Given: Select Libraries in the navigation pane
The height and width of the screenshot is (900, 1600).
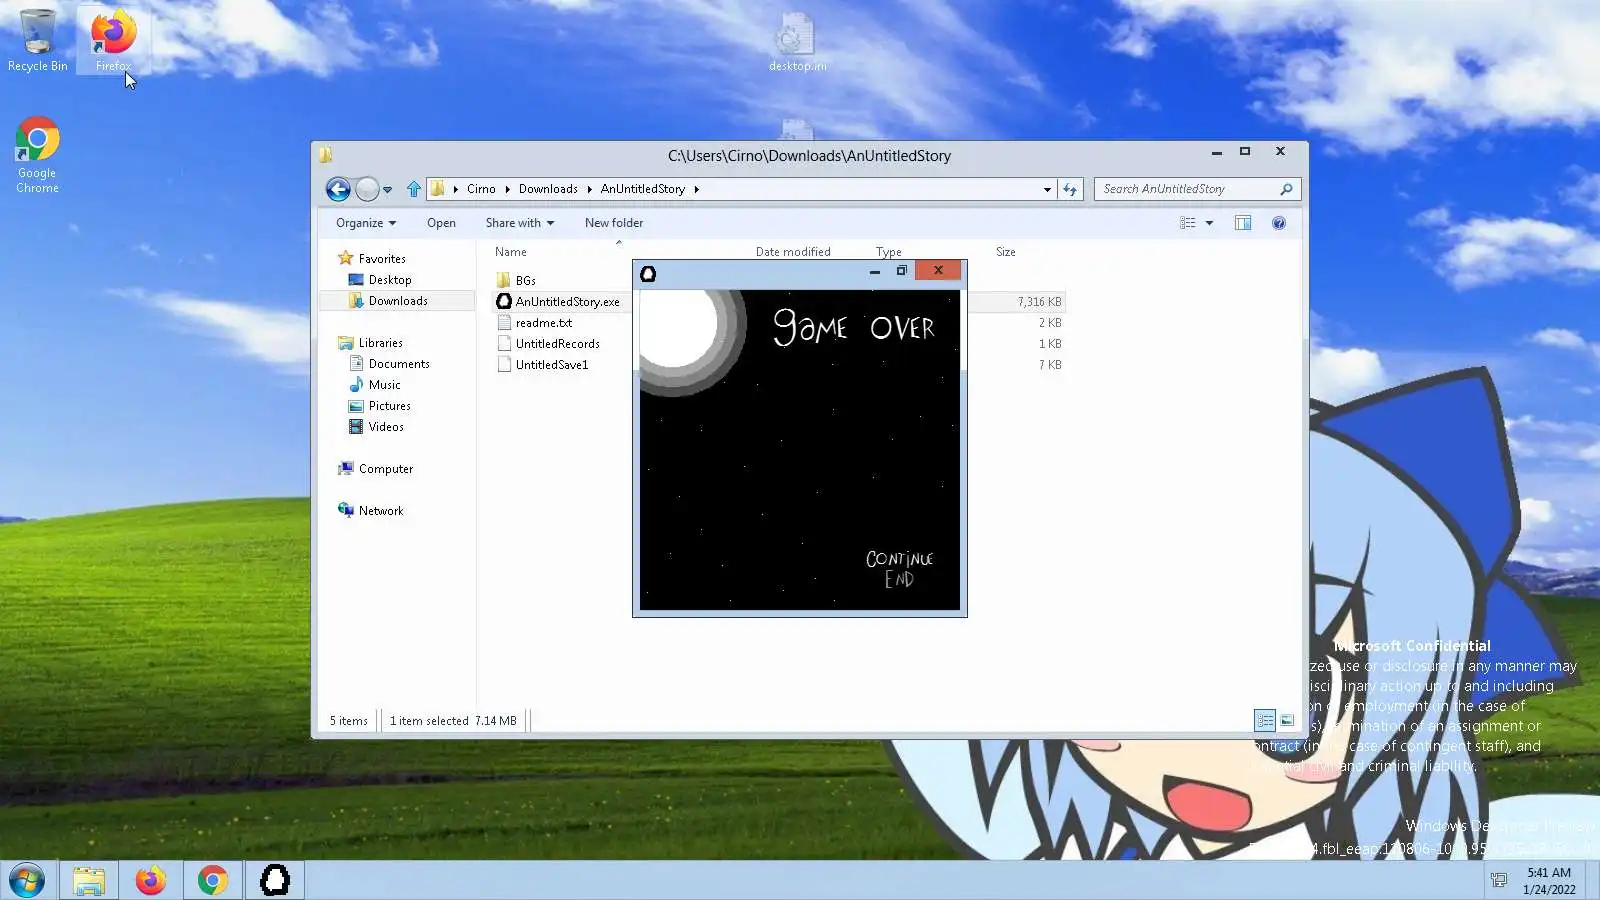Looking at the screenshot, I should pos(380,343).
